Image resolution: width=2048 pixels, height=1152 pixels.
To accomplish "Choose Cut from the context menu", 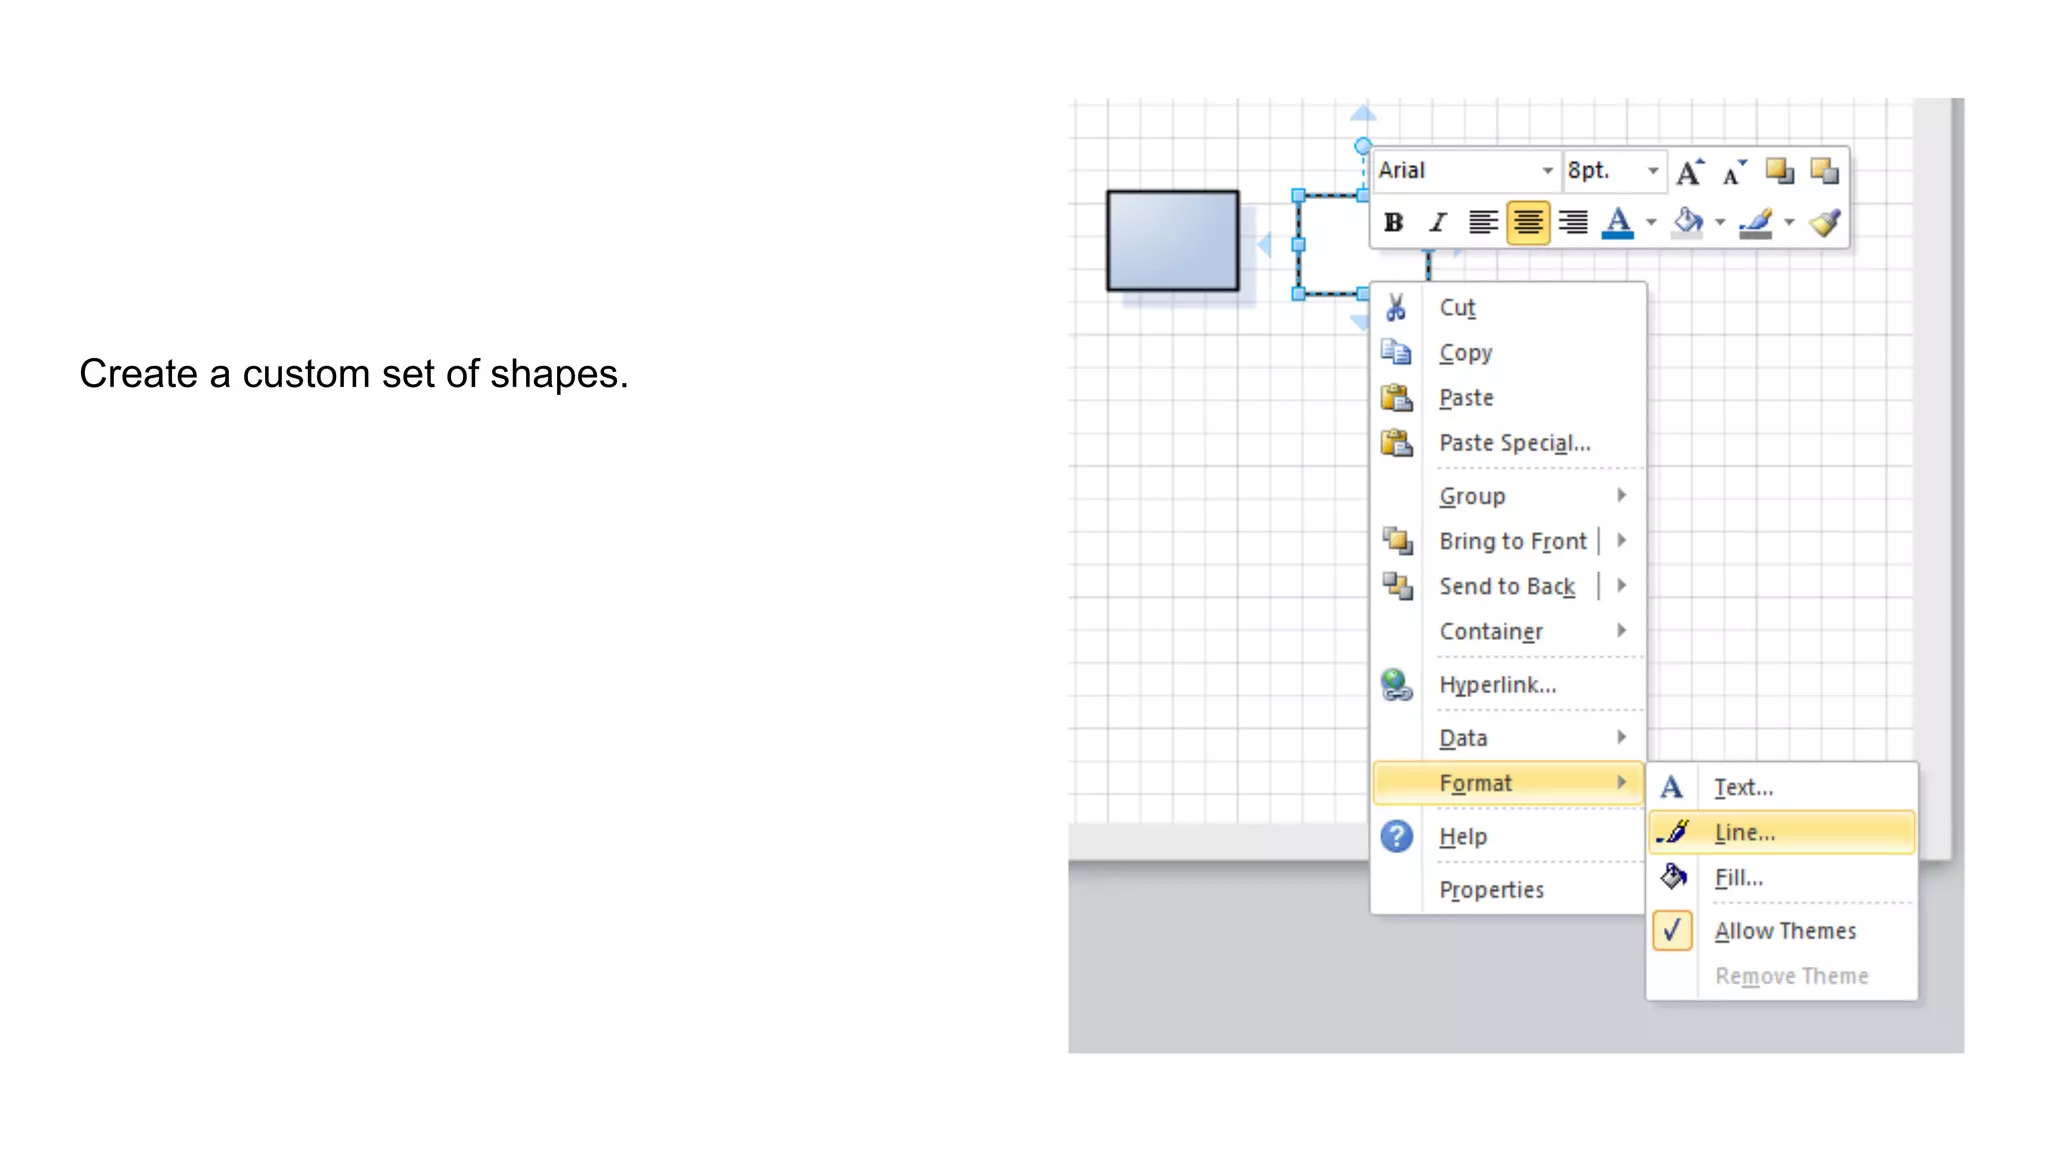I will (x=1507, y=308).
